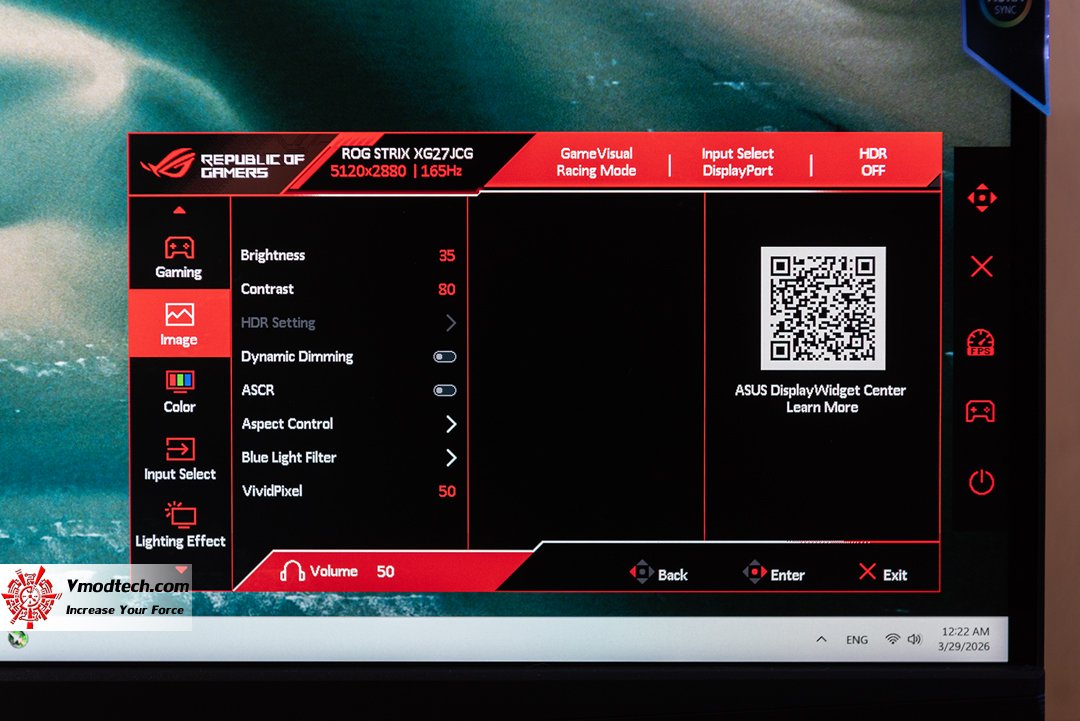Click the Back navigation button
Viewport: 1080px width, 721px height.
(x=658, y=574)
